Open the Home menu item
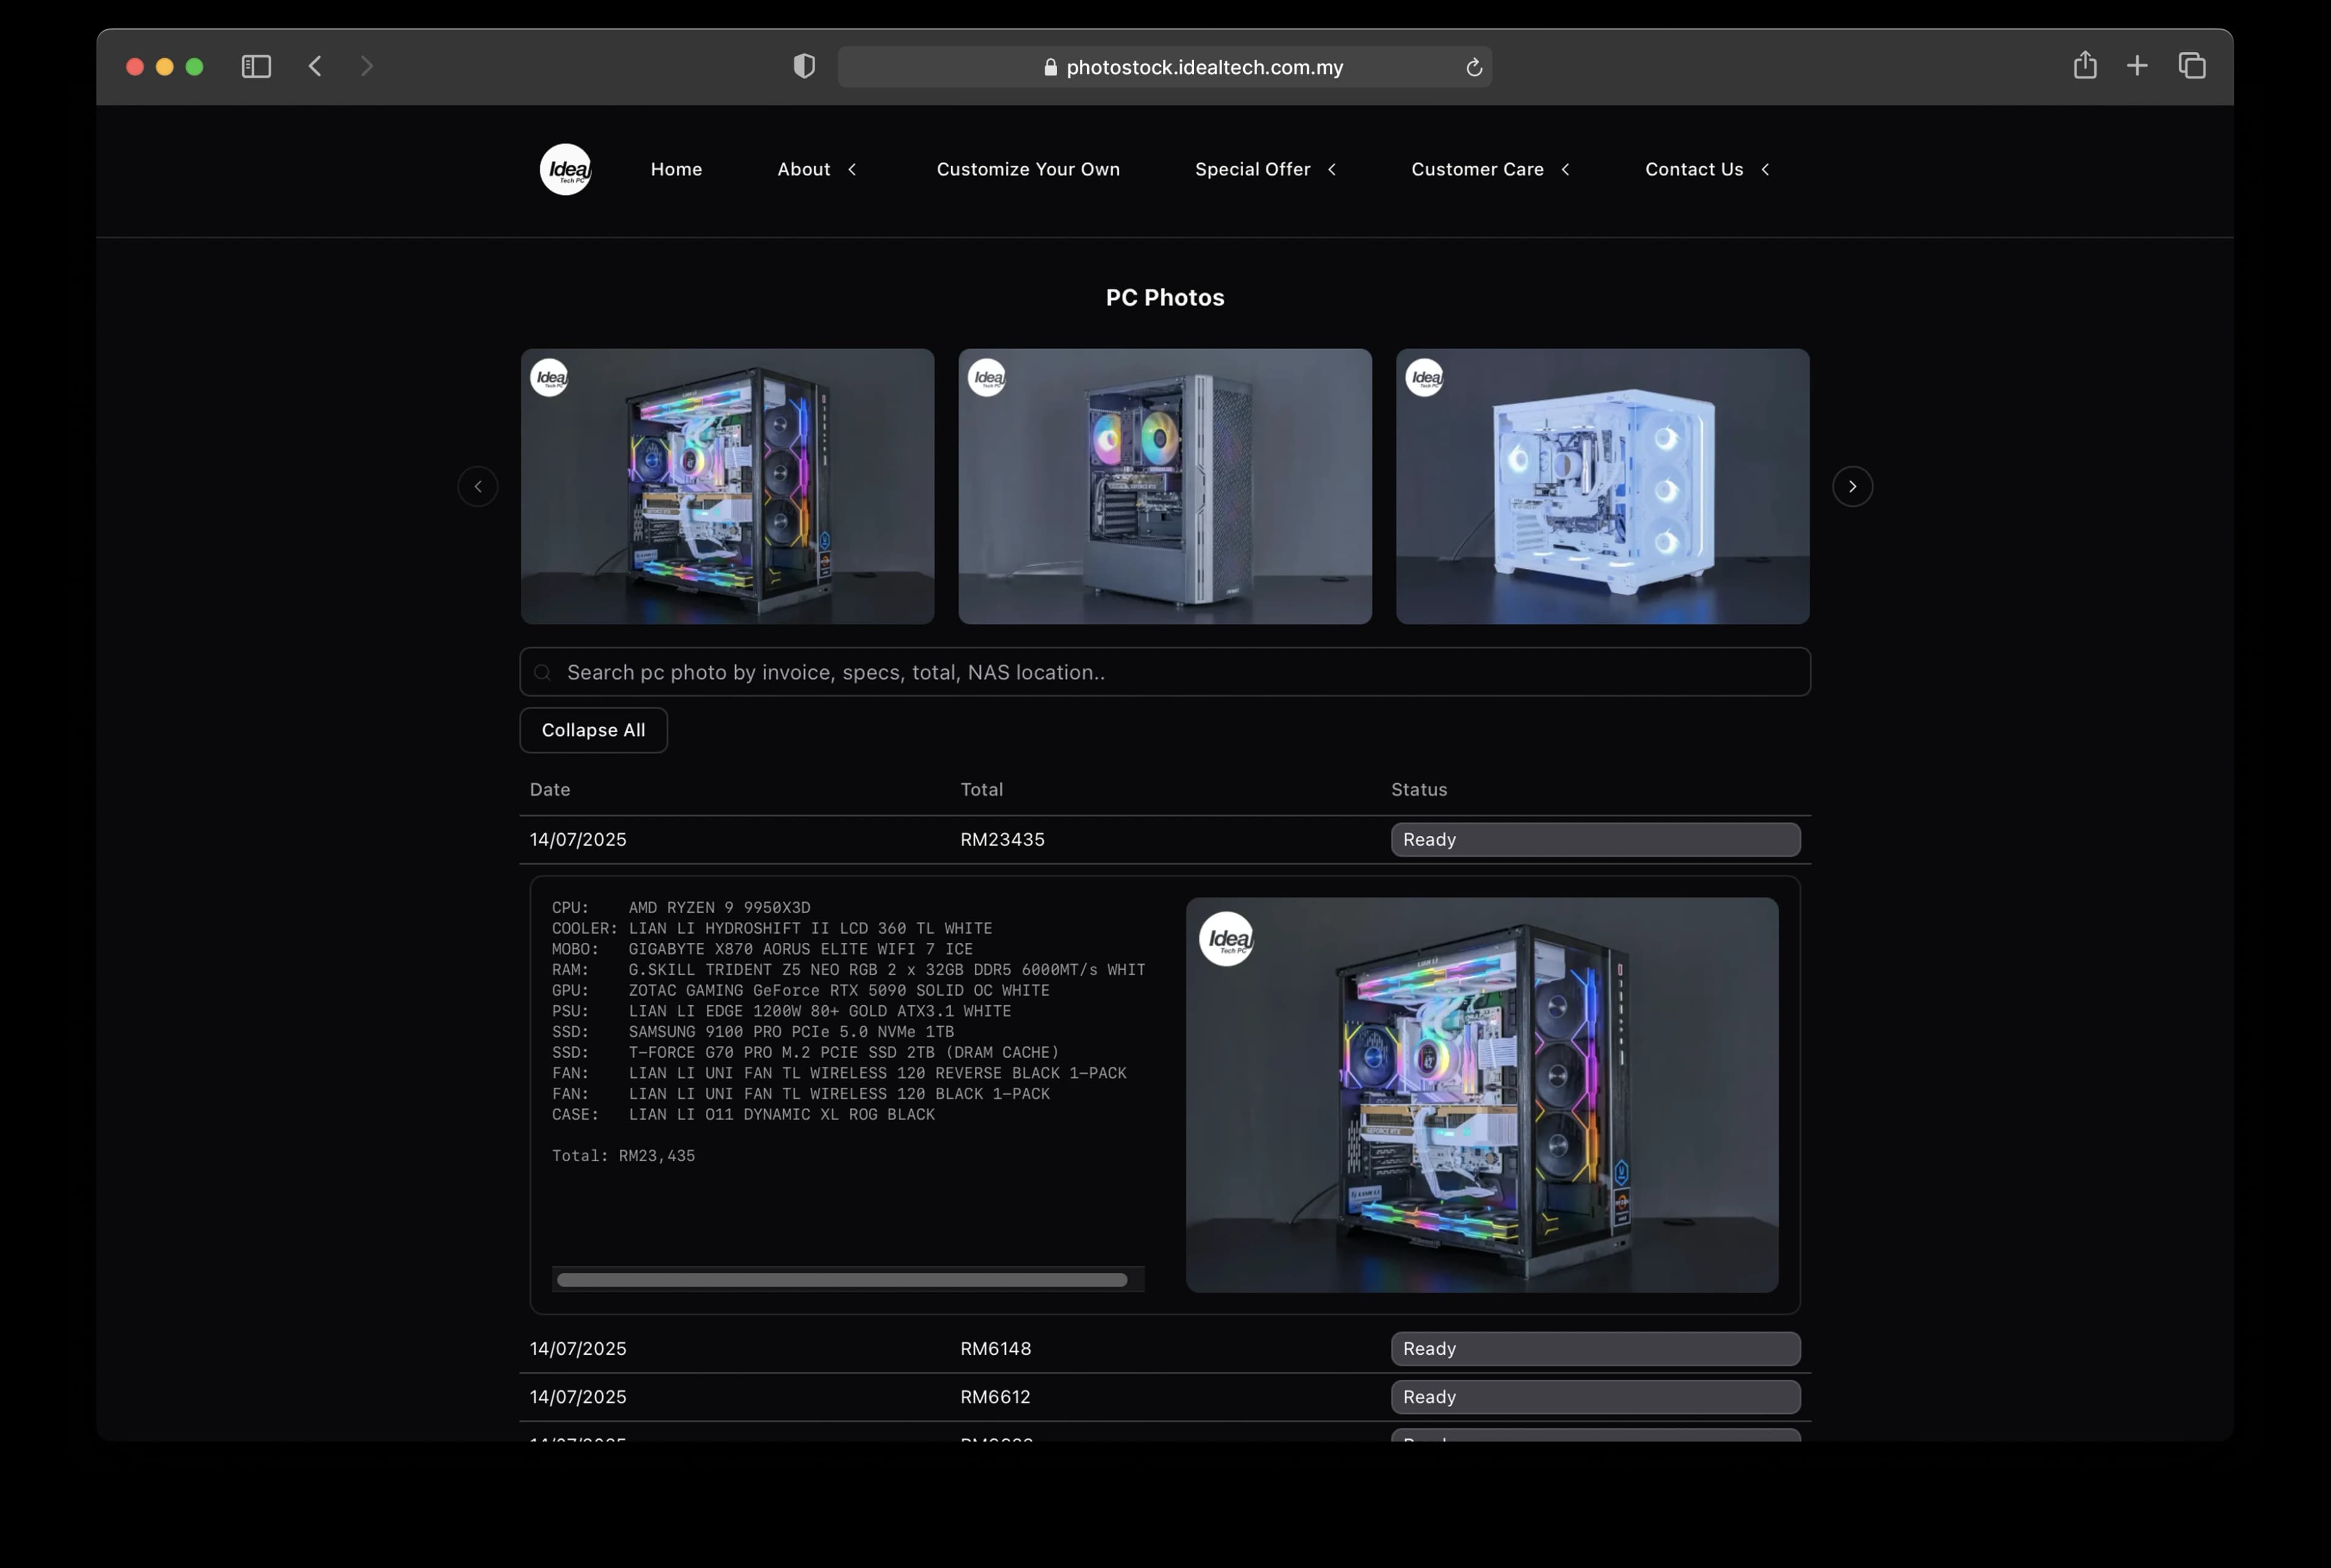 pos(676,170)
